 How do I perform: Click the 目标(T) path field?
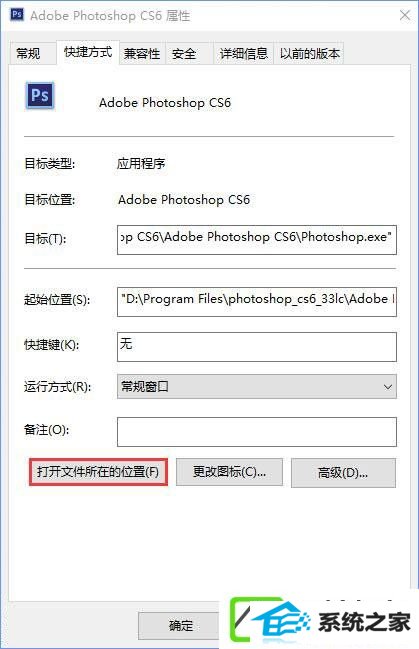(257, 240)
